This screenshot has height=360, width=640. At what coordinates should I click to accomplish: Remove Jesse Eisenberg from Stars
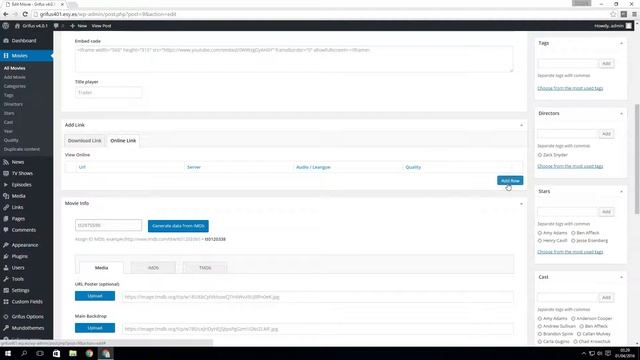tap(573, 241)
